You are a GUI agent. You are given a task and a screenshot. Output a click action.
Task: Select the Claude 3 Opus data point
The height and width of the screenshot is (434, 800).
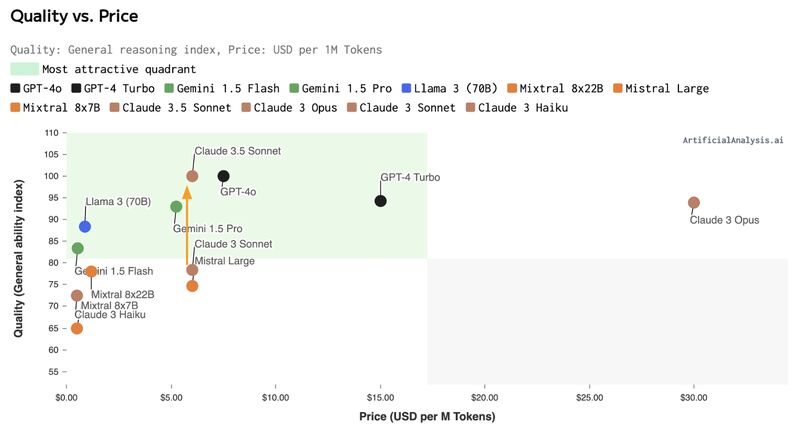(694, 203)
